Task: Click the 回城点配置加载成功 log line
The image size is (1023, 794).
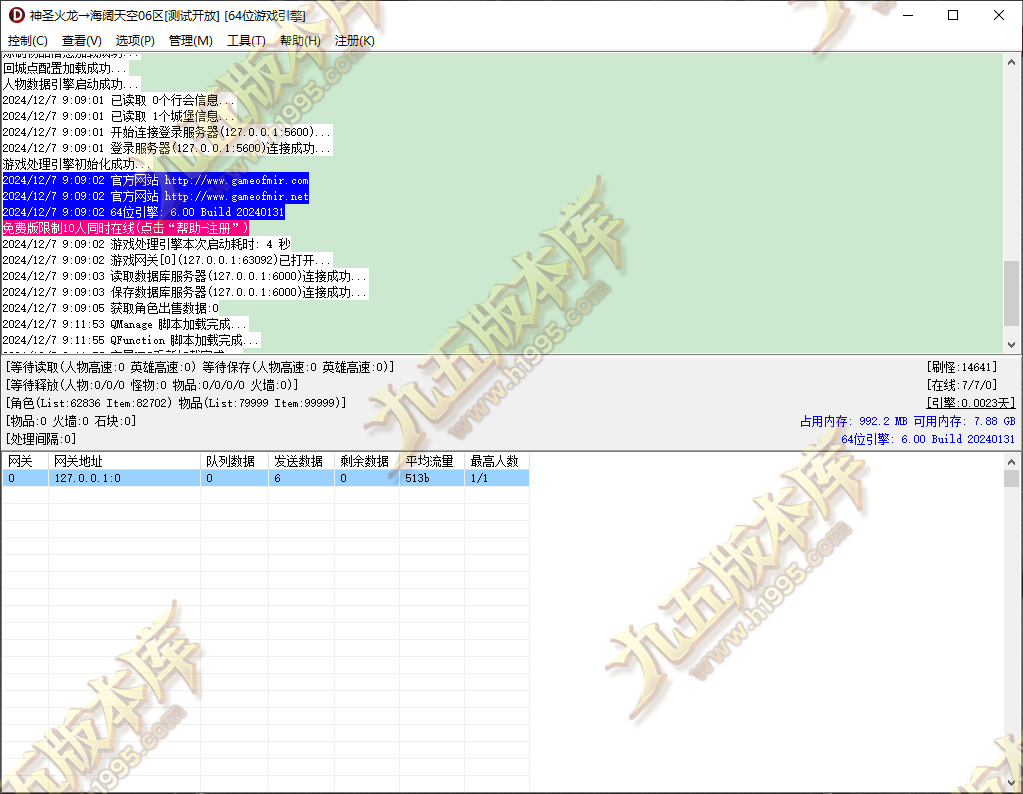Action: [x=65, y=68]
